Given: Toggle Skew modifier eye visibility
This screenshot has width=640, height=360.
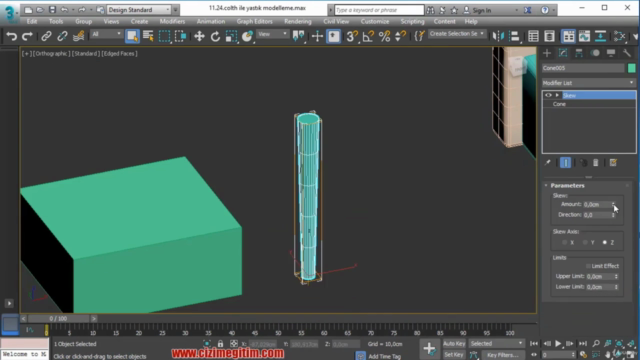Looking at the screenshot, I should pos(548,95).
